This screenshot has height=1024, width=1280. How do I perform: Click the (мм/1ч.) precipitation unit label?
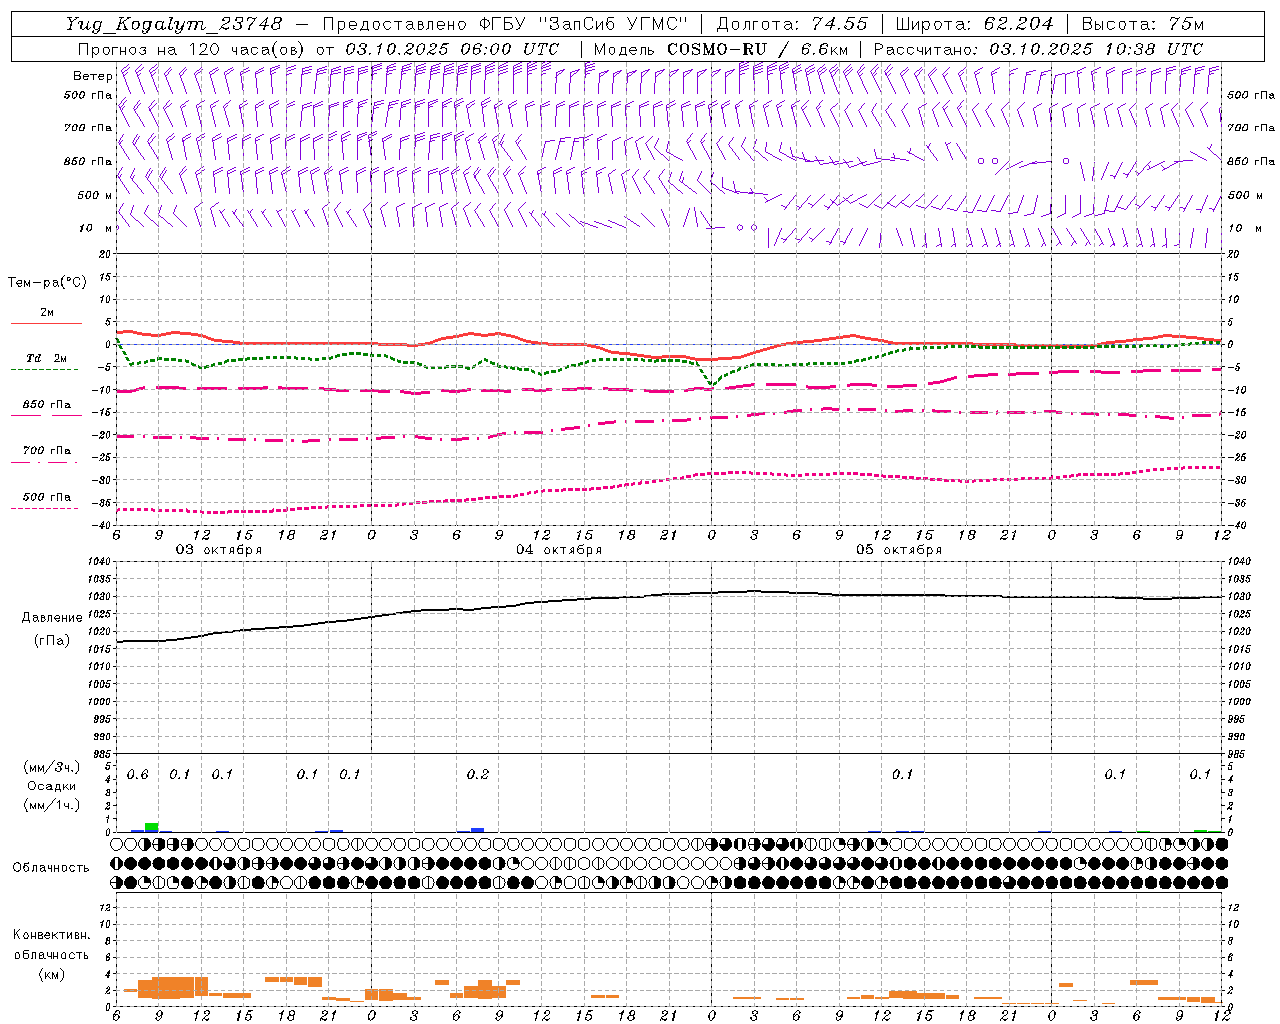click(51, 805)
